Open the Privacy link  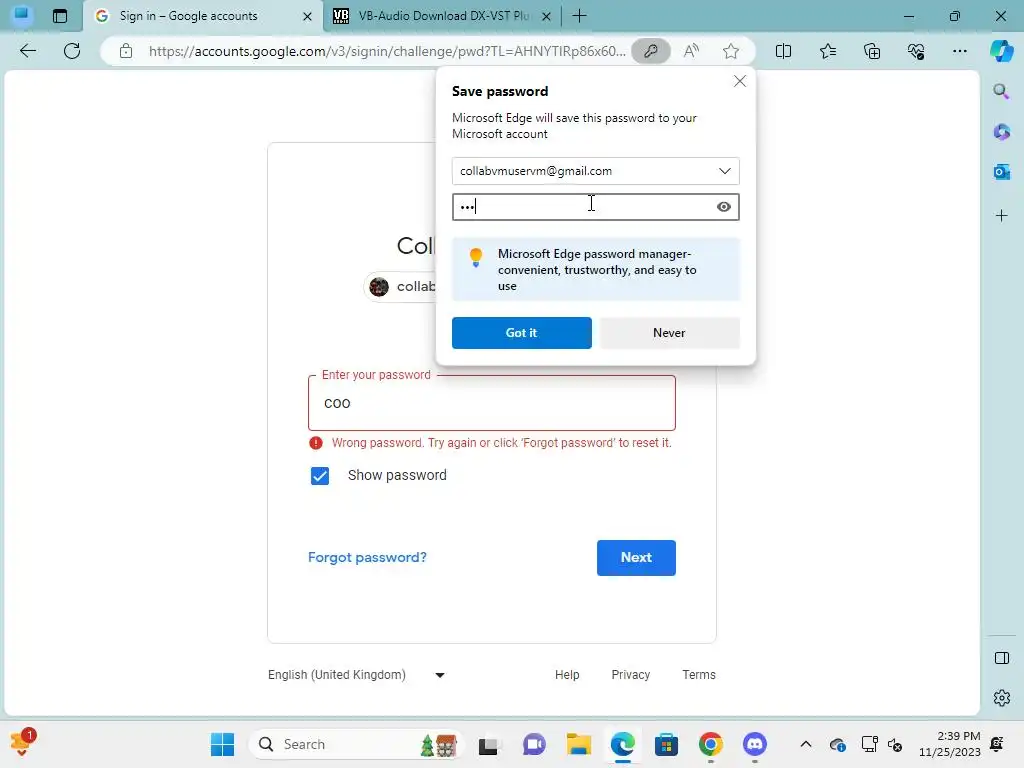[630, 675]
